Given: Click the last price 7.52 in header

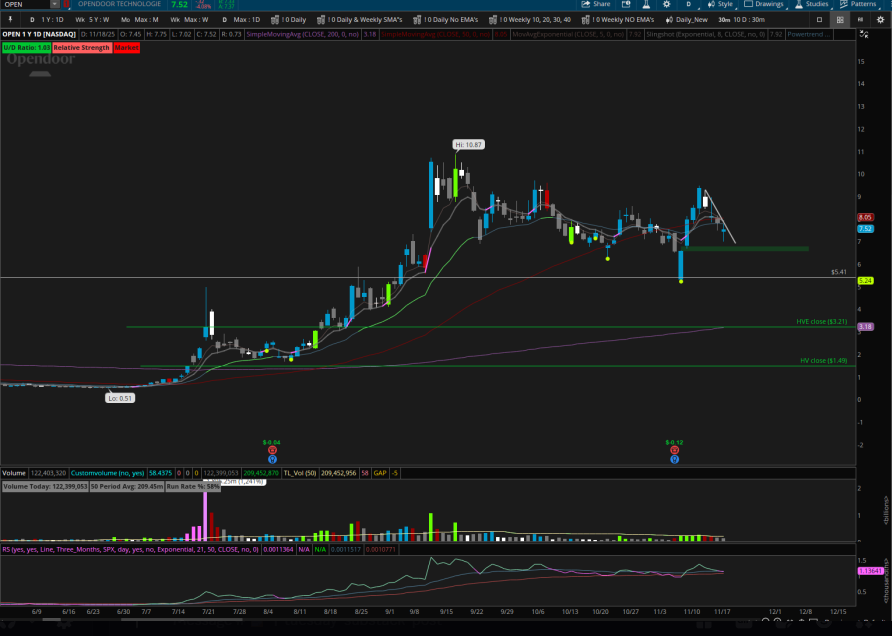Looking at the screenshot, I should click(179, 4).
